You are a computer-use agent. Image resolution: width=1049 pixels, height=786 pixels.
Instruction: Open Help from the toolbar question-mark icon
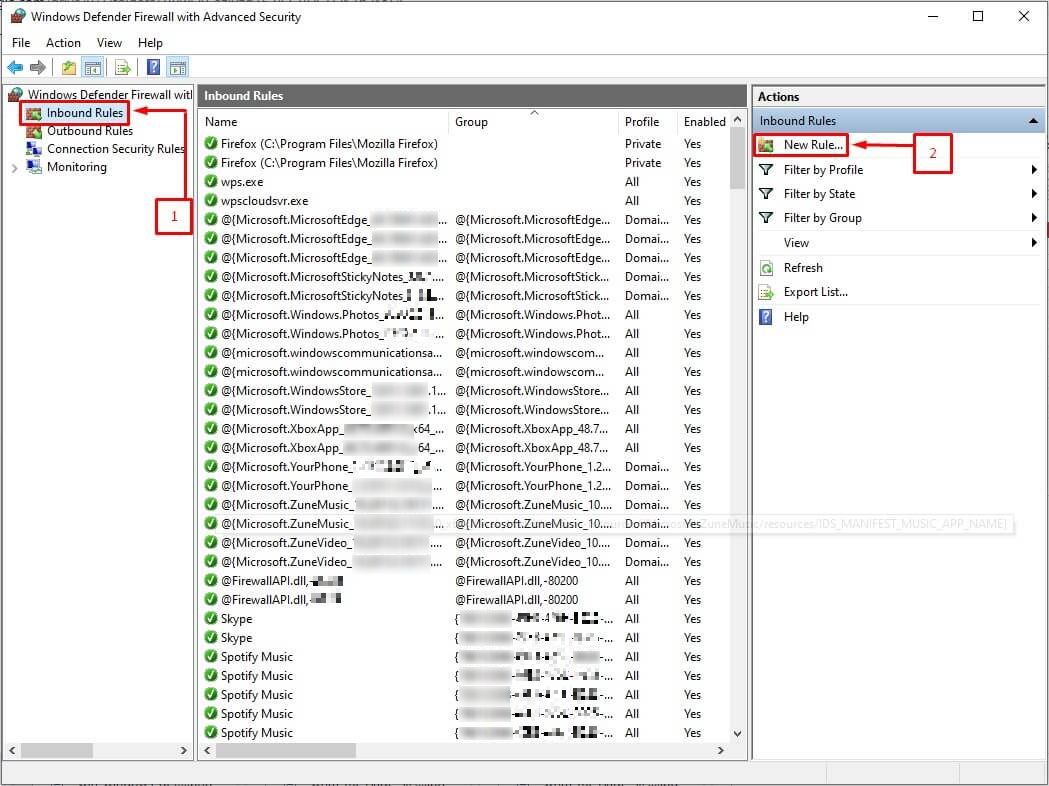pyautogui.click(x=154, y=67)
